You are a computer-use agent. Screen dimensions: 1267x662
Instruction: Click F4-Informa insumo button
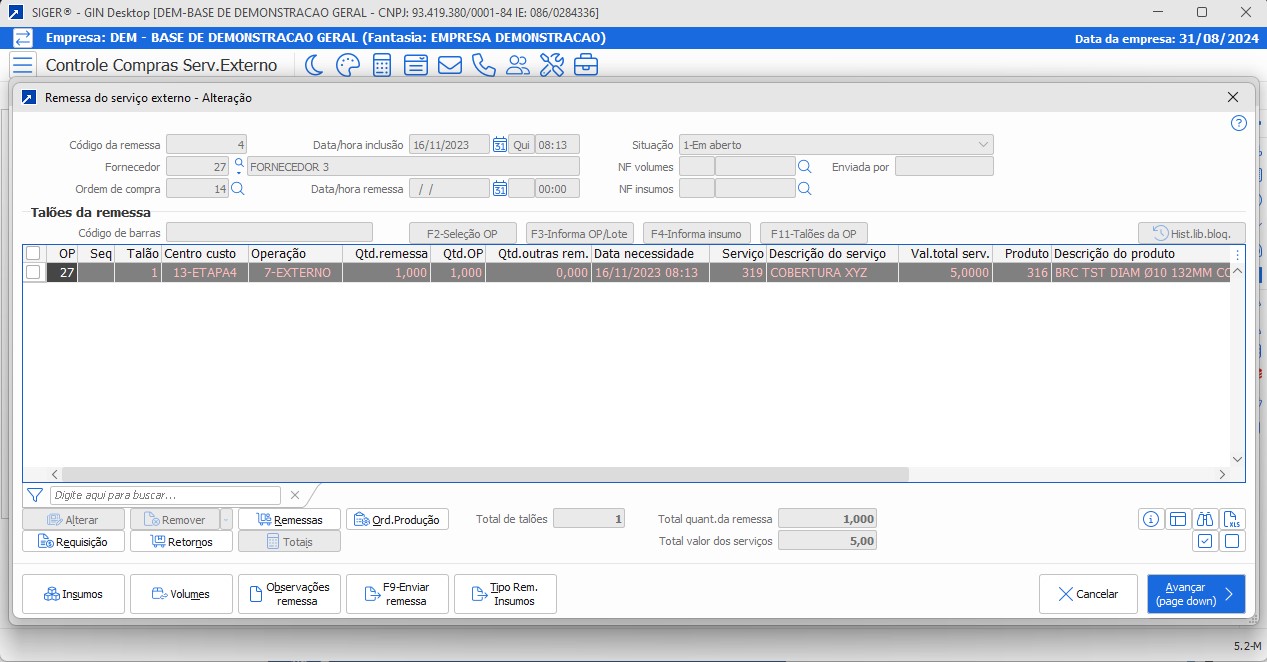pyautogui.click(x=697, y=233)
